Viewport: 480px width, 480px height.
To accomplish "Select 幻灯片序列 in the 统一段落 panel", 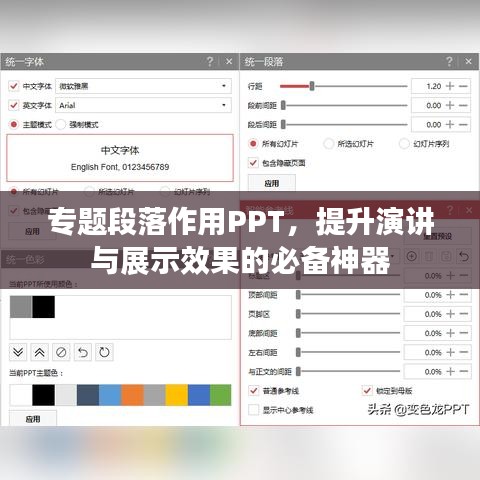I will pos(404,144).
